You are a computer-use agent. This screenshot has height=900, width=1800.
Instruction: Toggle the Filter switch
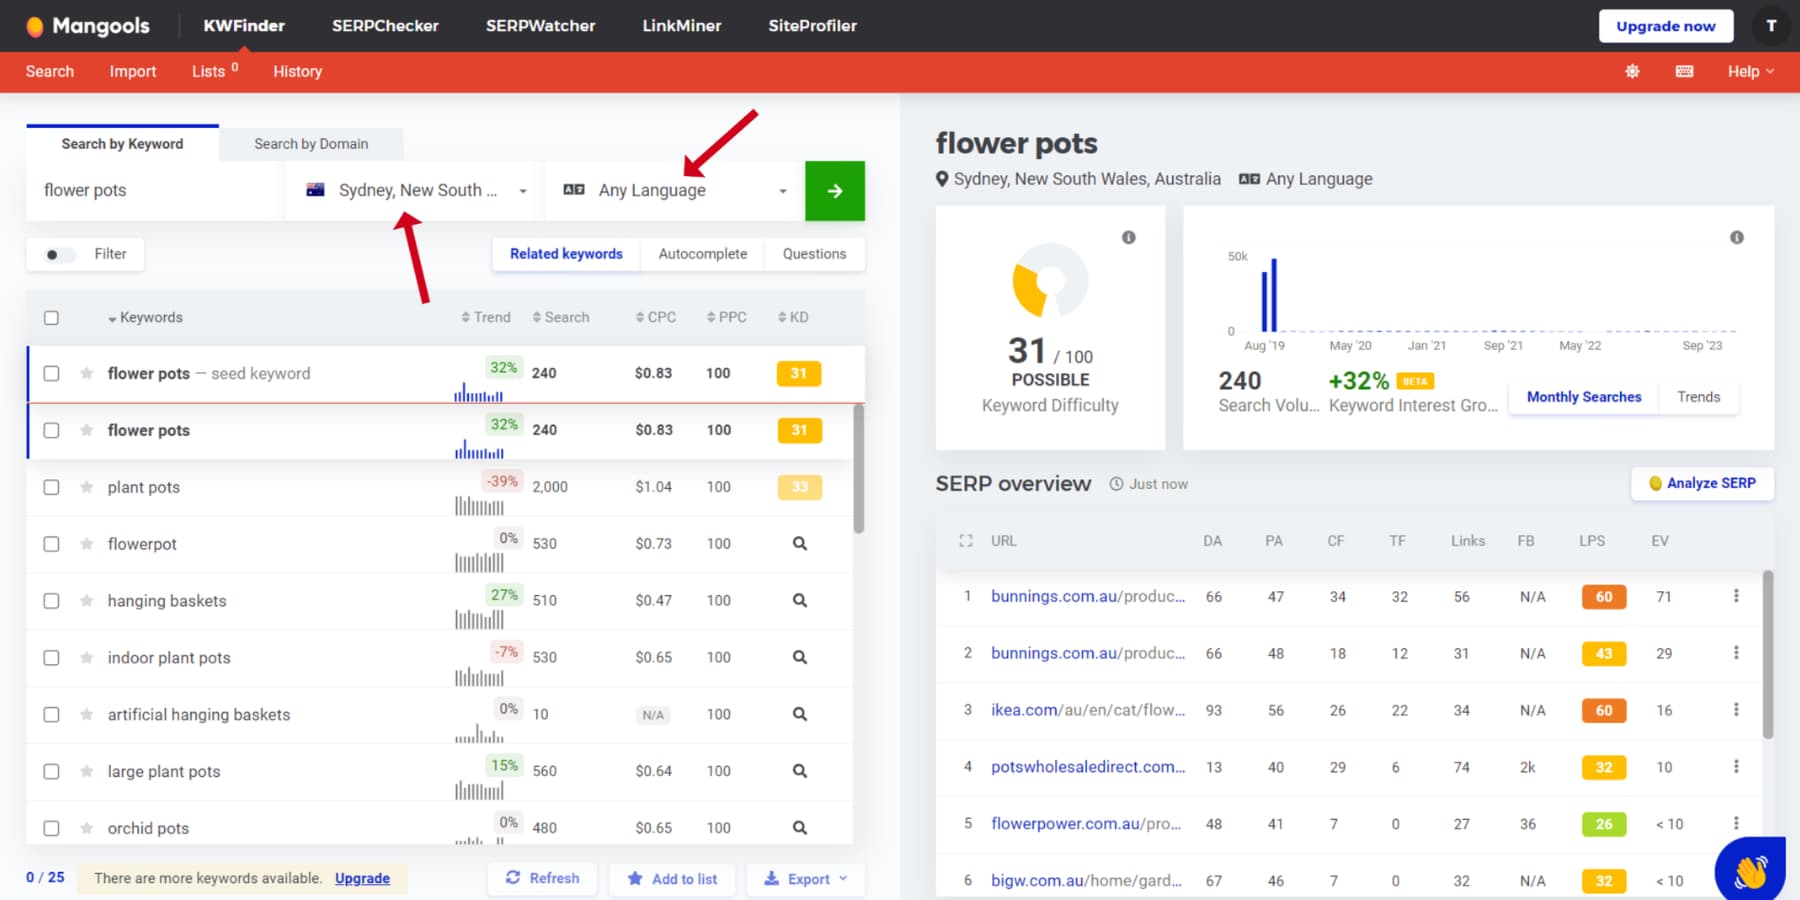[57, 254]
